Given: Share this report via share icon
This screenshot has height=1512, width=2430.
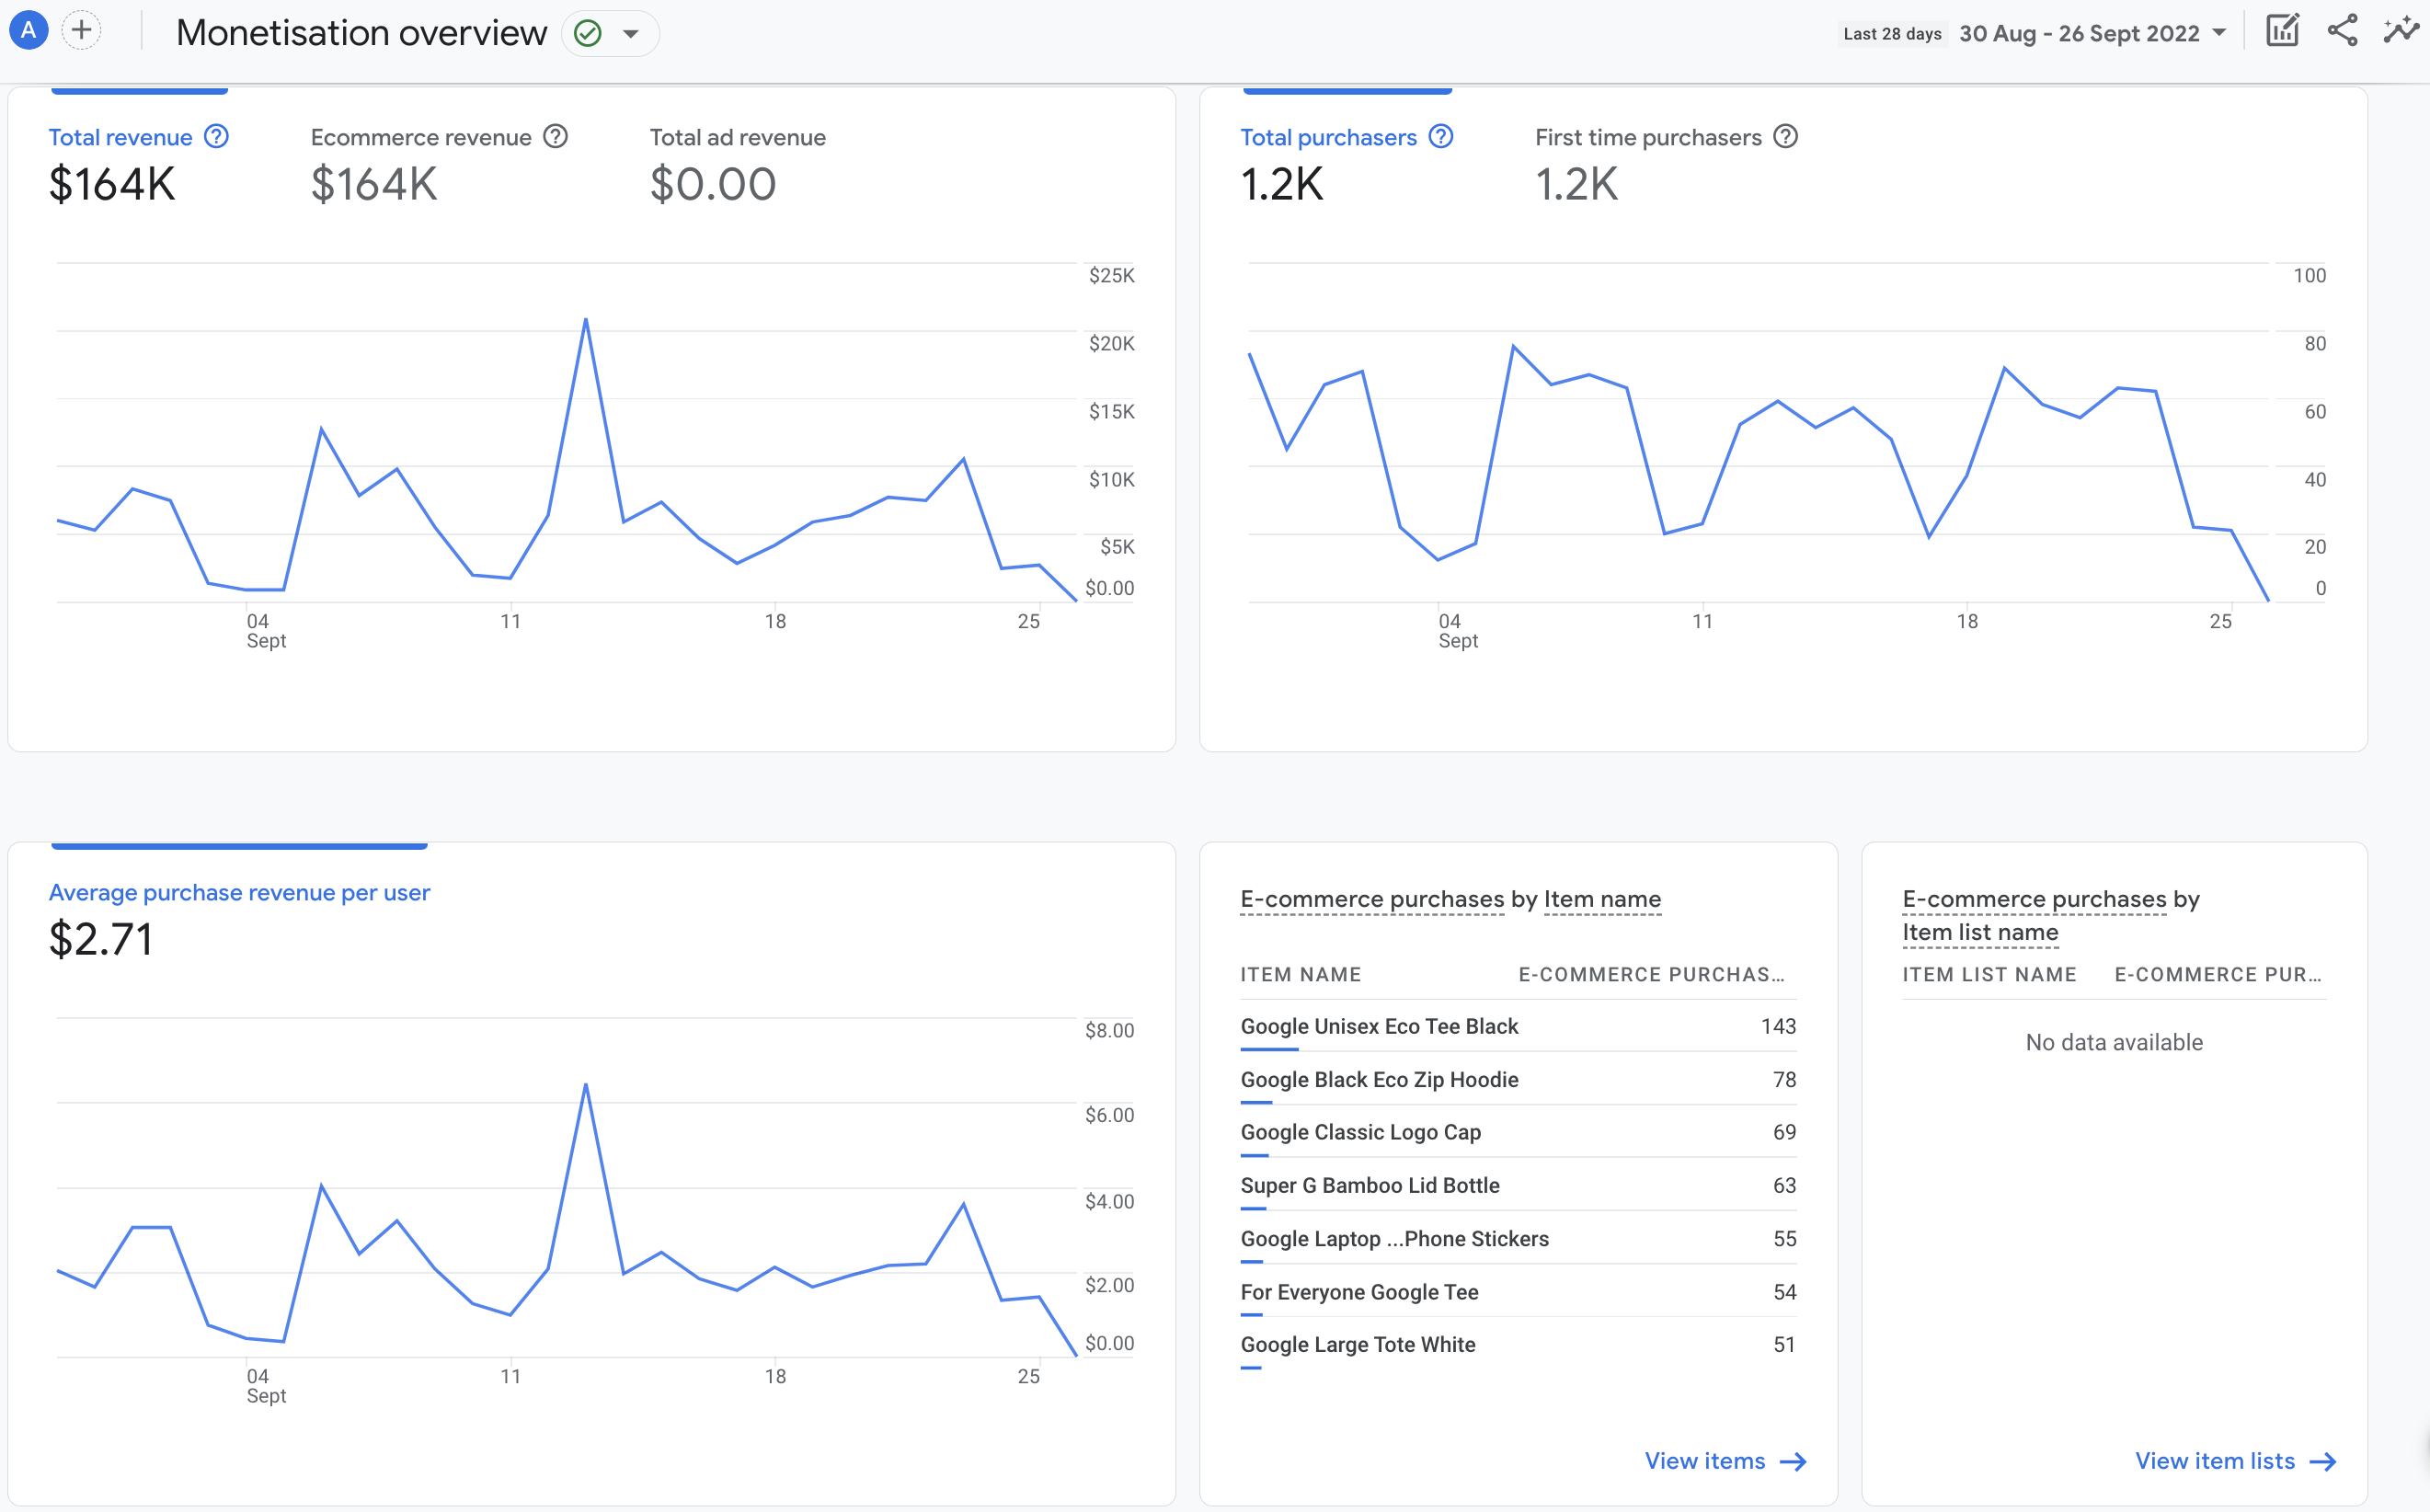Looking at the screenshot, I should click(x=2342, y=31).
